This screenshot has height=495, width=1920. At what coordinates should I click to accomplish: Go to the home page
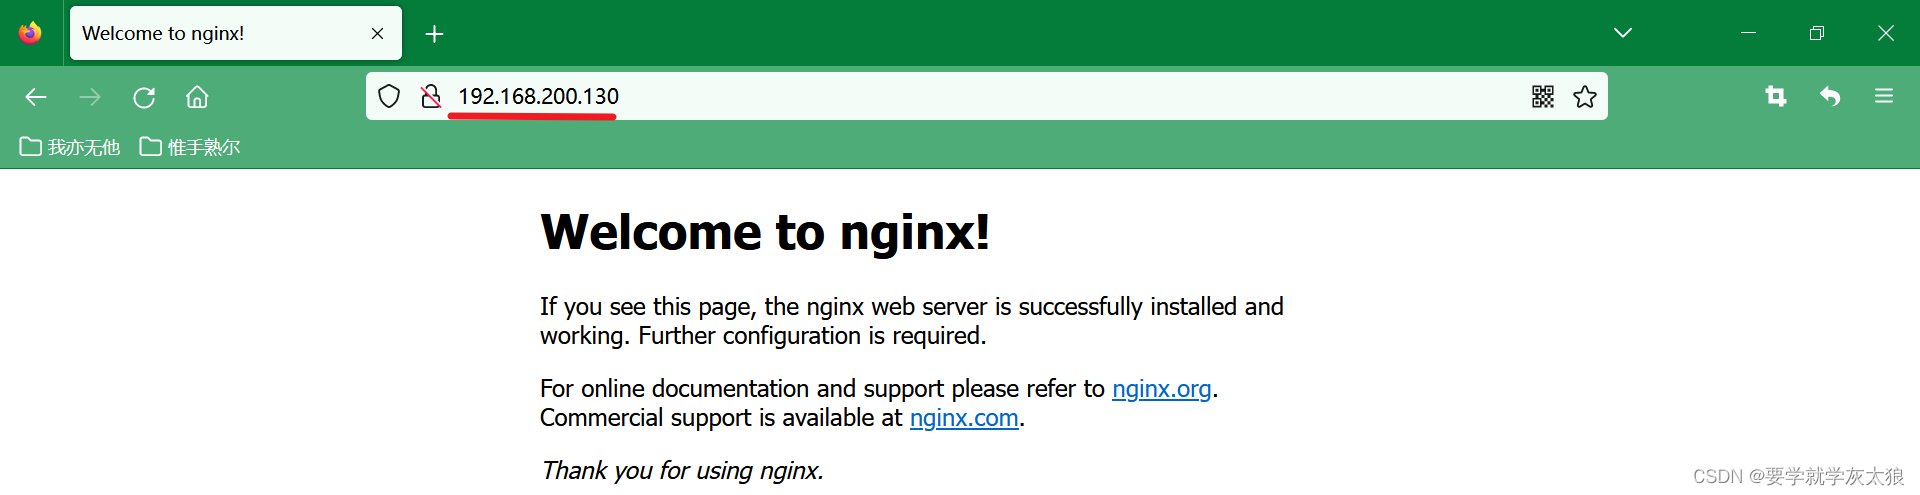pos(197,97)
